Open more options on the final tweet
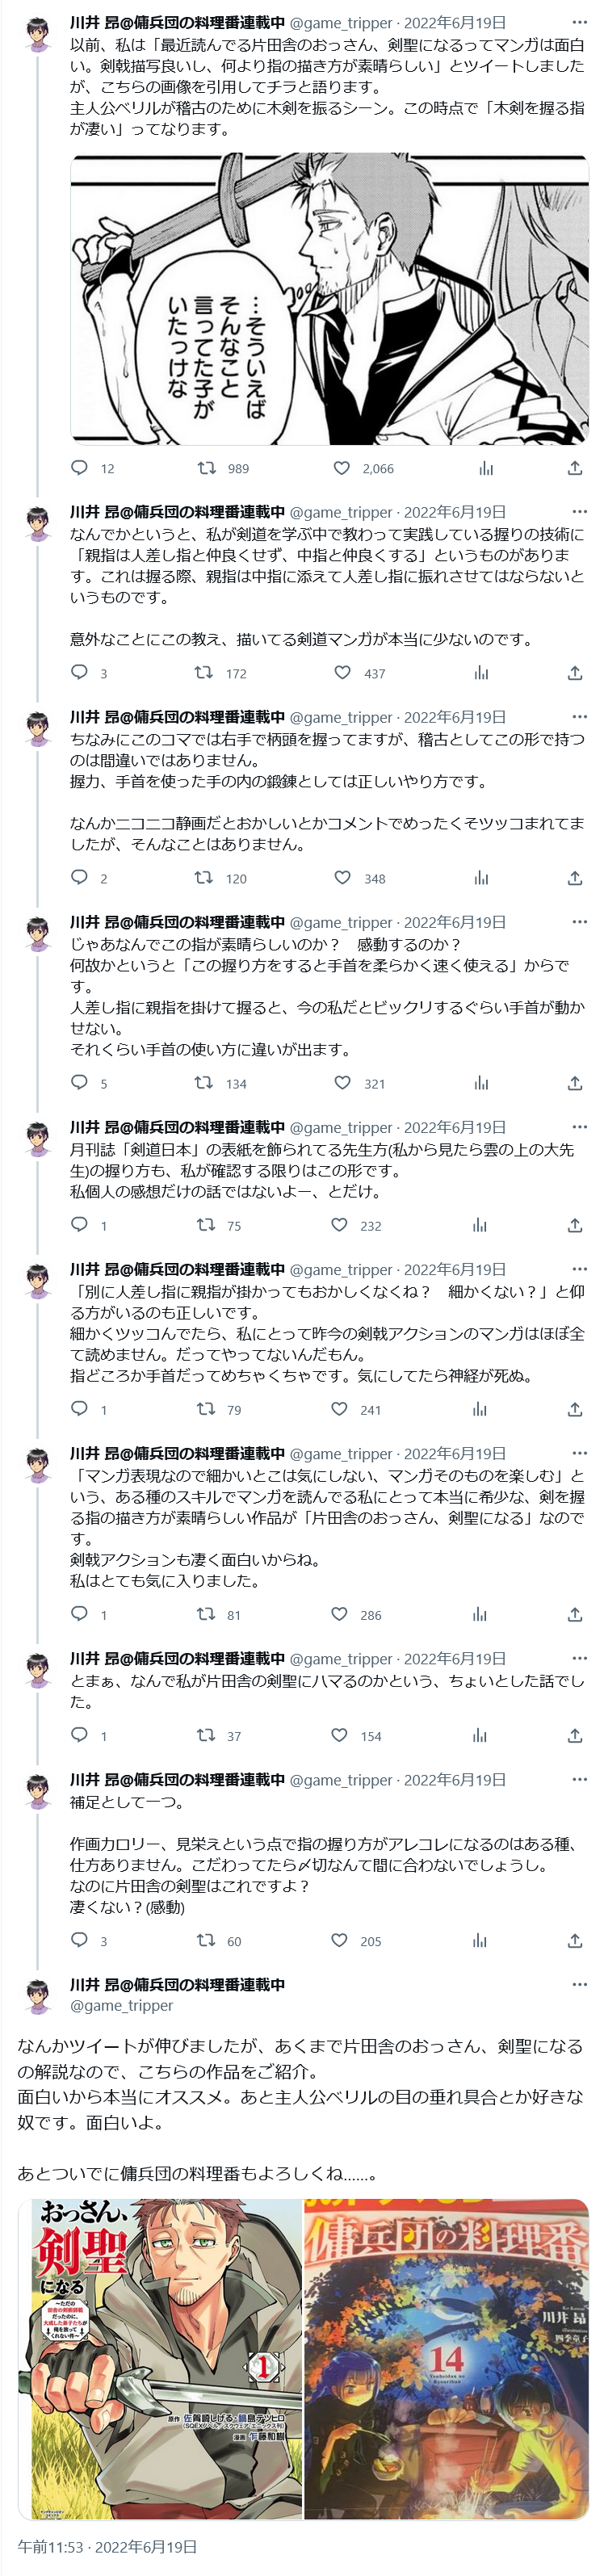604x2576 pixels. (579, 1984)
